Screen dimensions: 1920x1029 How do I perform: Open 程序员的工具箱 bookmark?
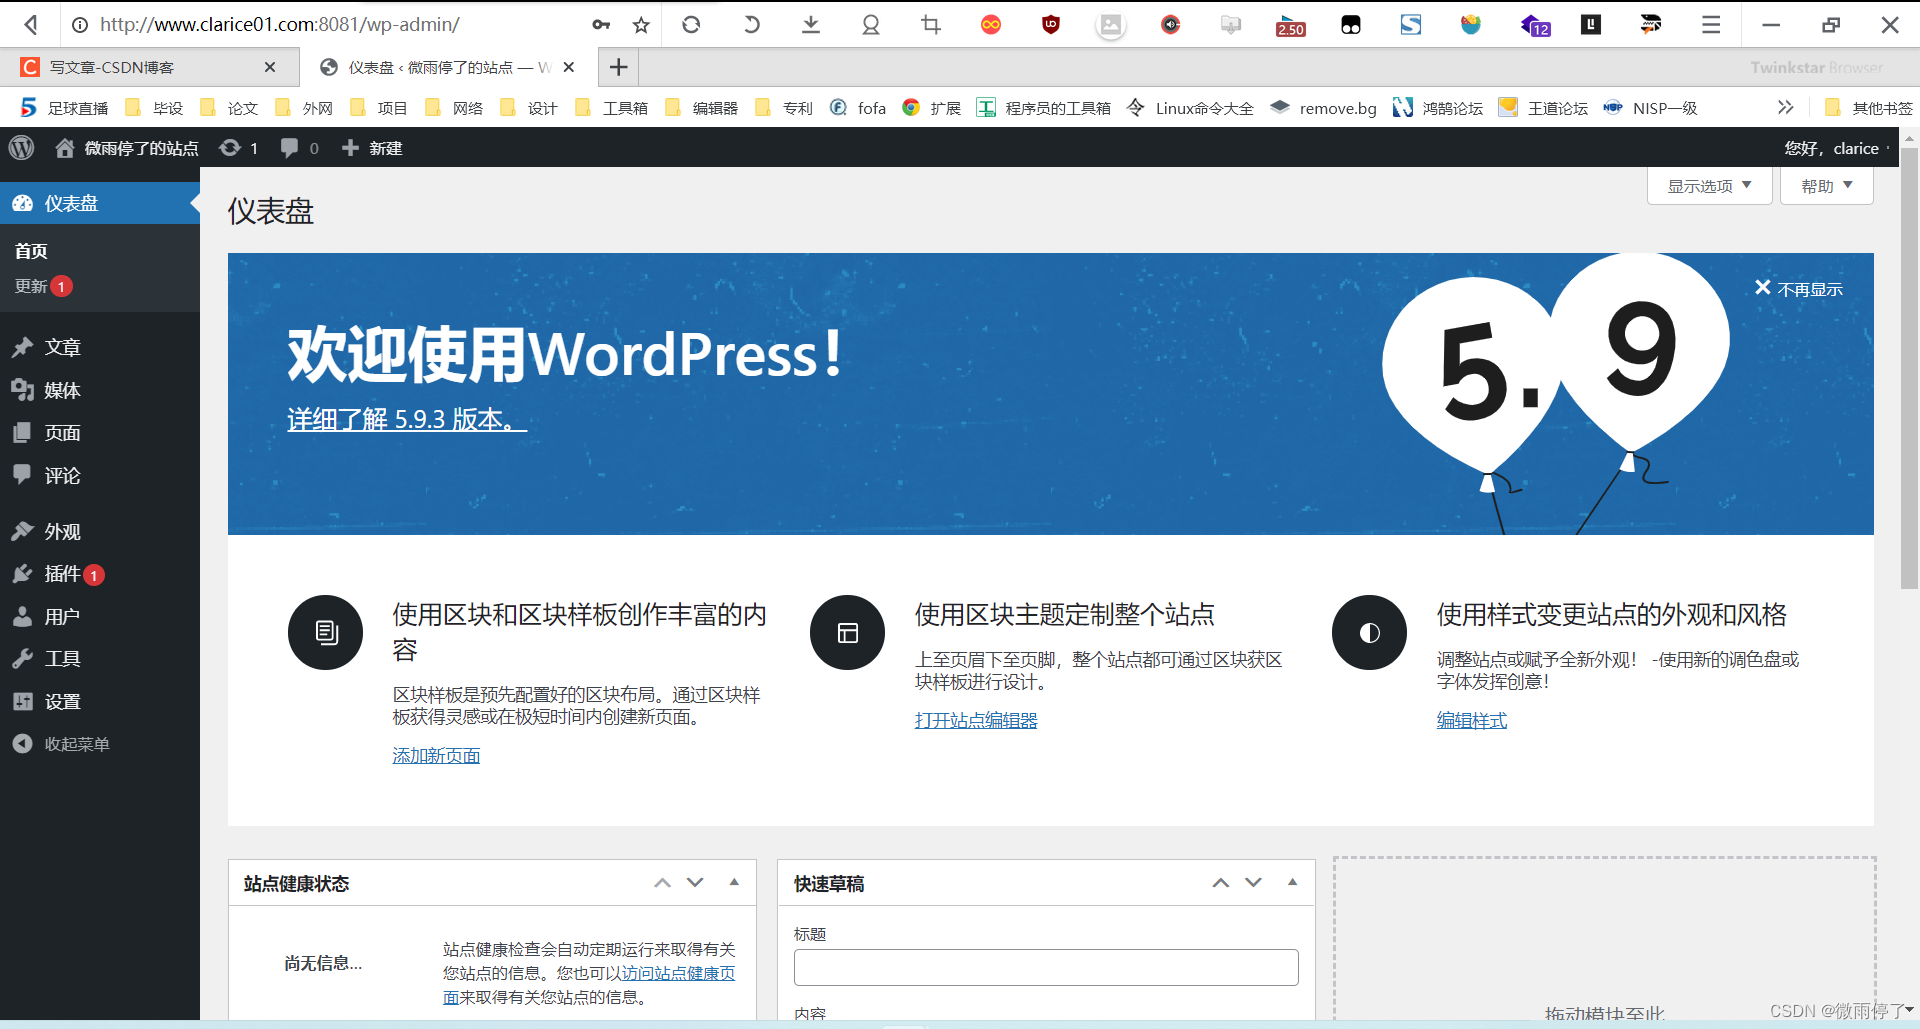click(1044, 108)
